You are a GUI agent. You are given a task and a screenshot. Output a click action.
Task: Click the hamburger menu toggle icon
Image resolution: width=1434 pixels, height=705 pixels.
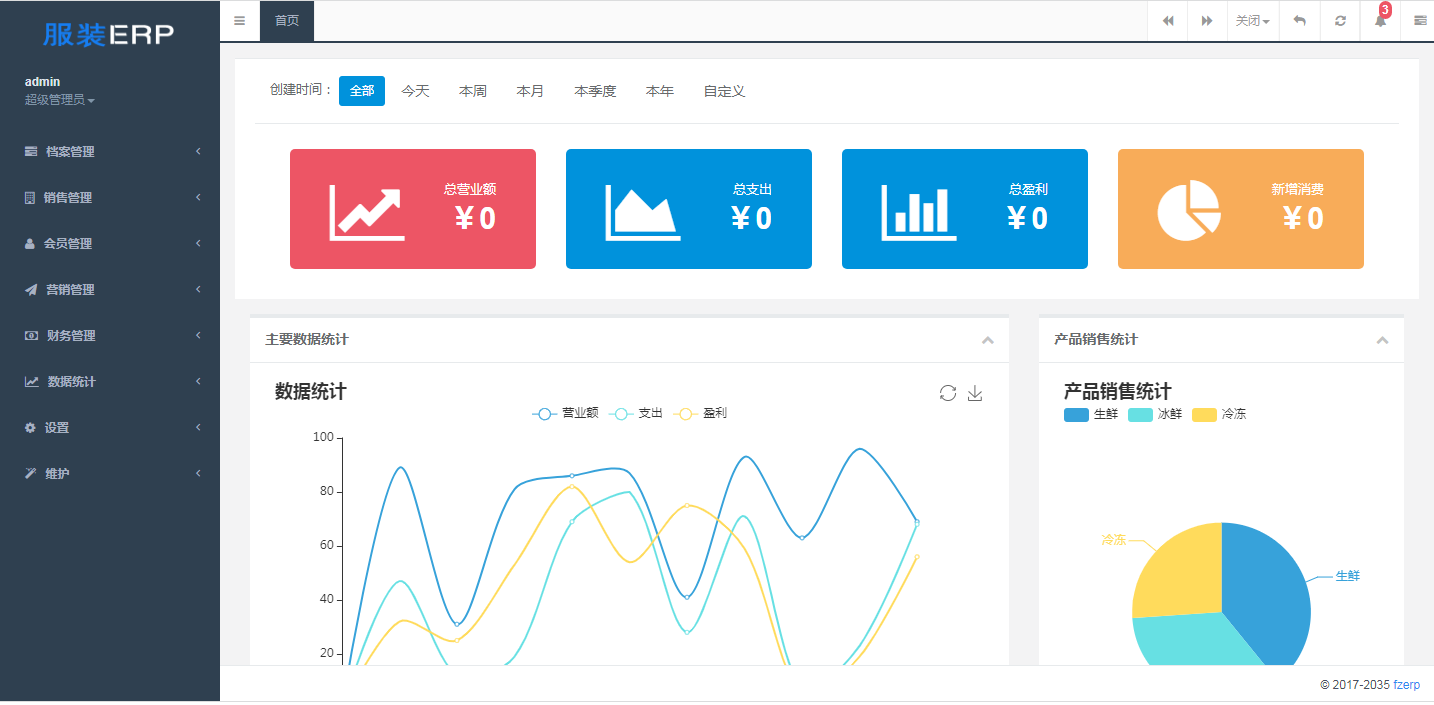coord(239,21)
